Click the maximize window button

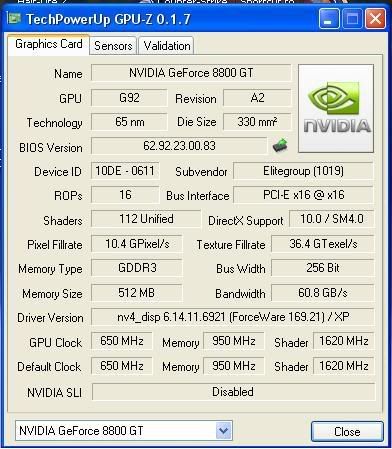[352, 19]
